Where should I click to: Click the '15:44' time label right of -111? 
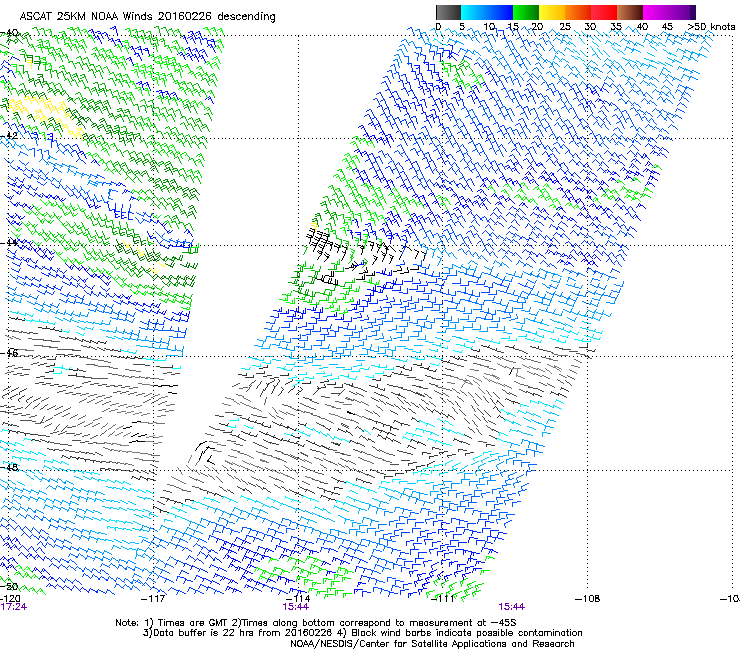coord(512,607)
